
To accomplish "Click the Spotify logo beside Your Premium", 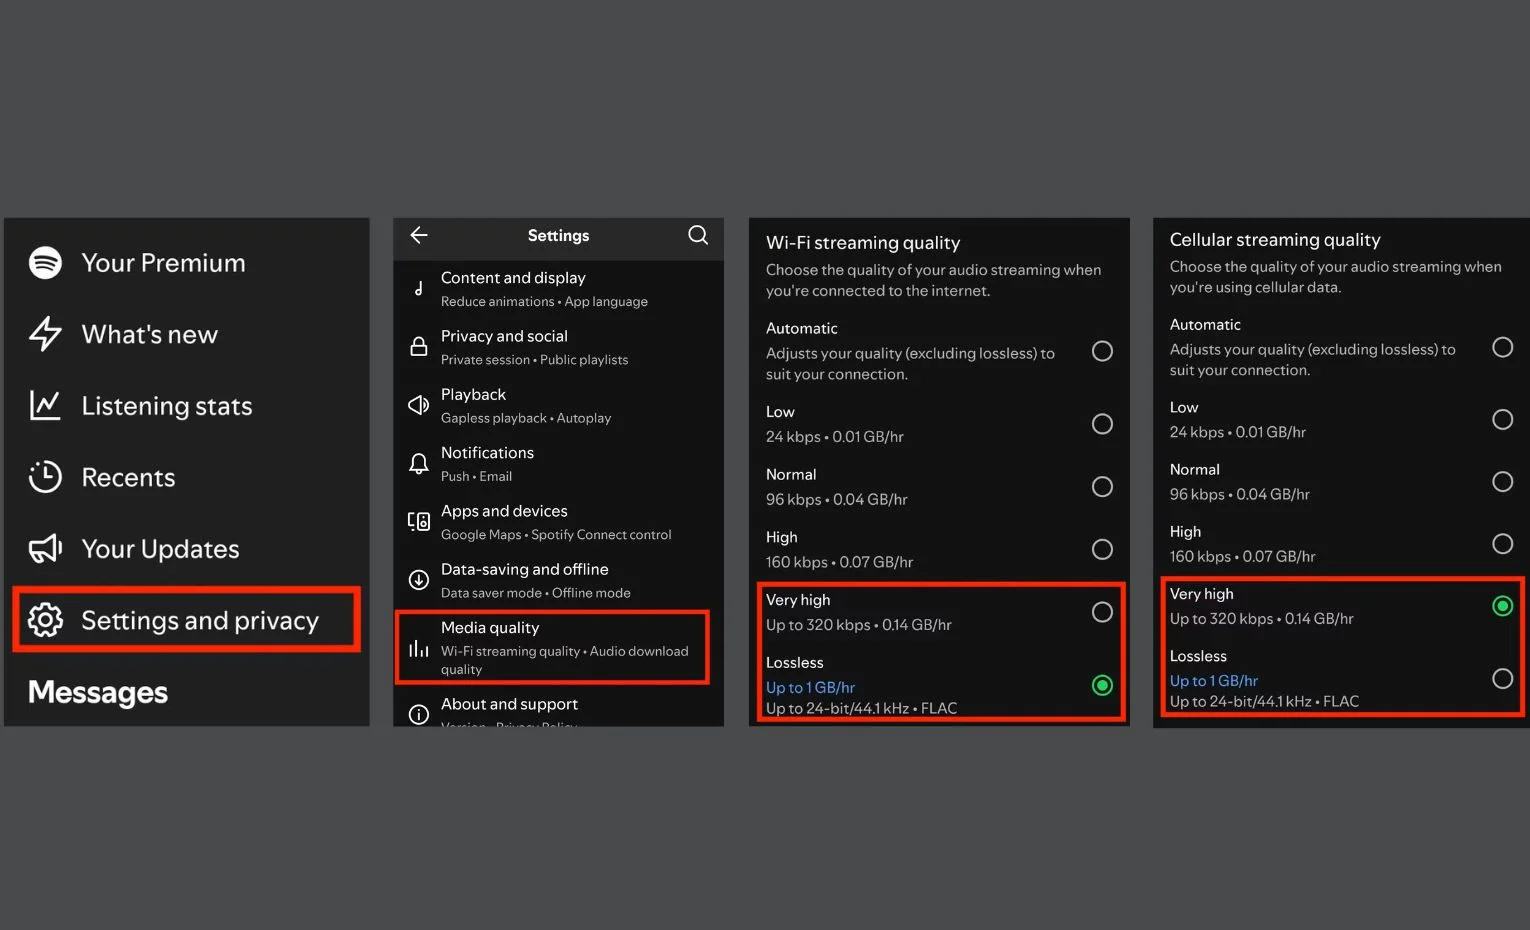I will 45,263.
